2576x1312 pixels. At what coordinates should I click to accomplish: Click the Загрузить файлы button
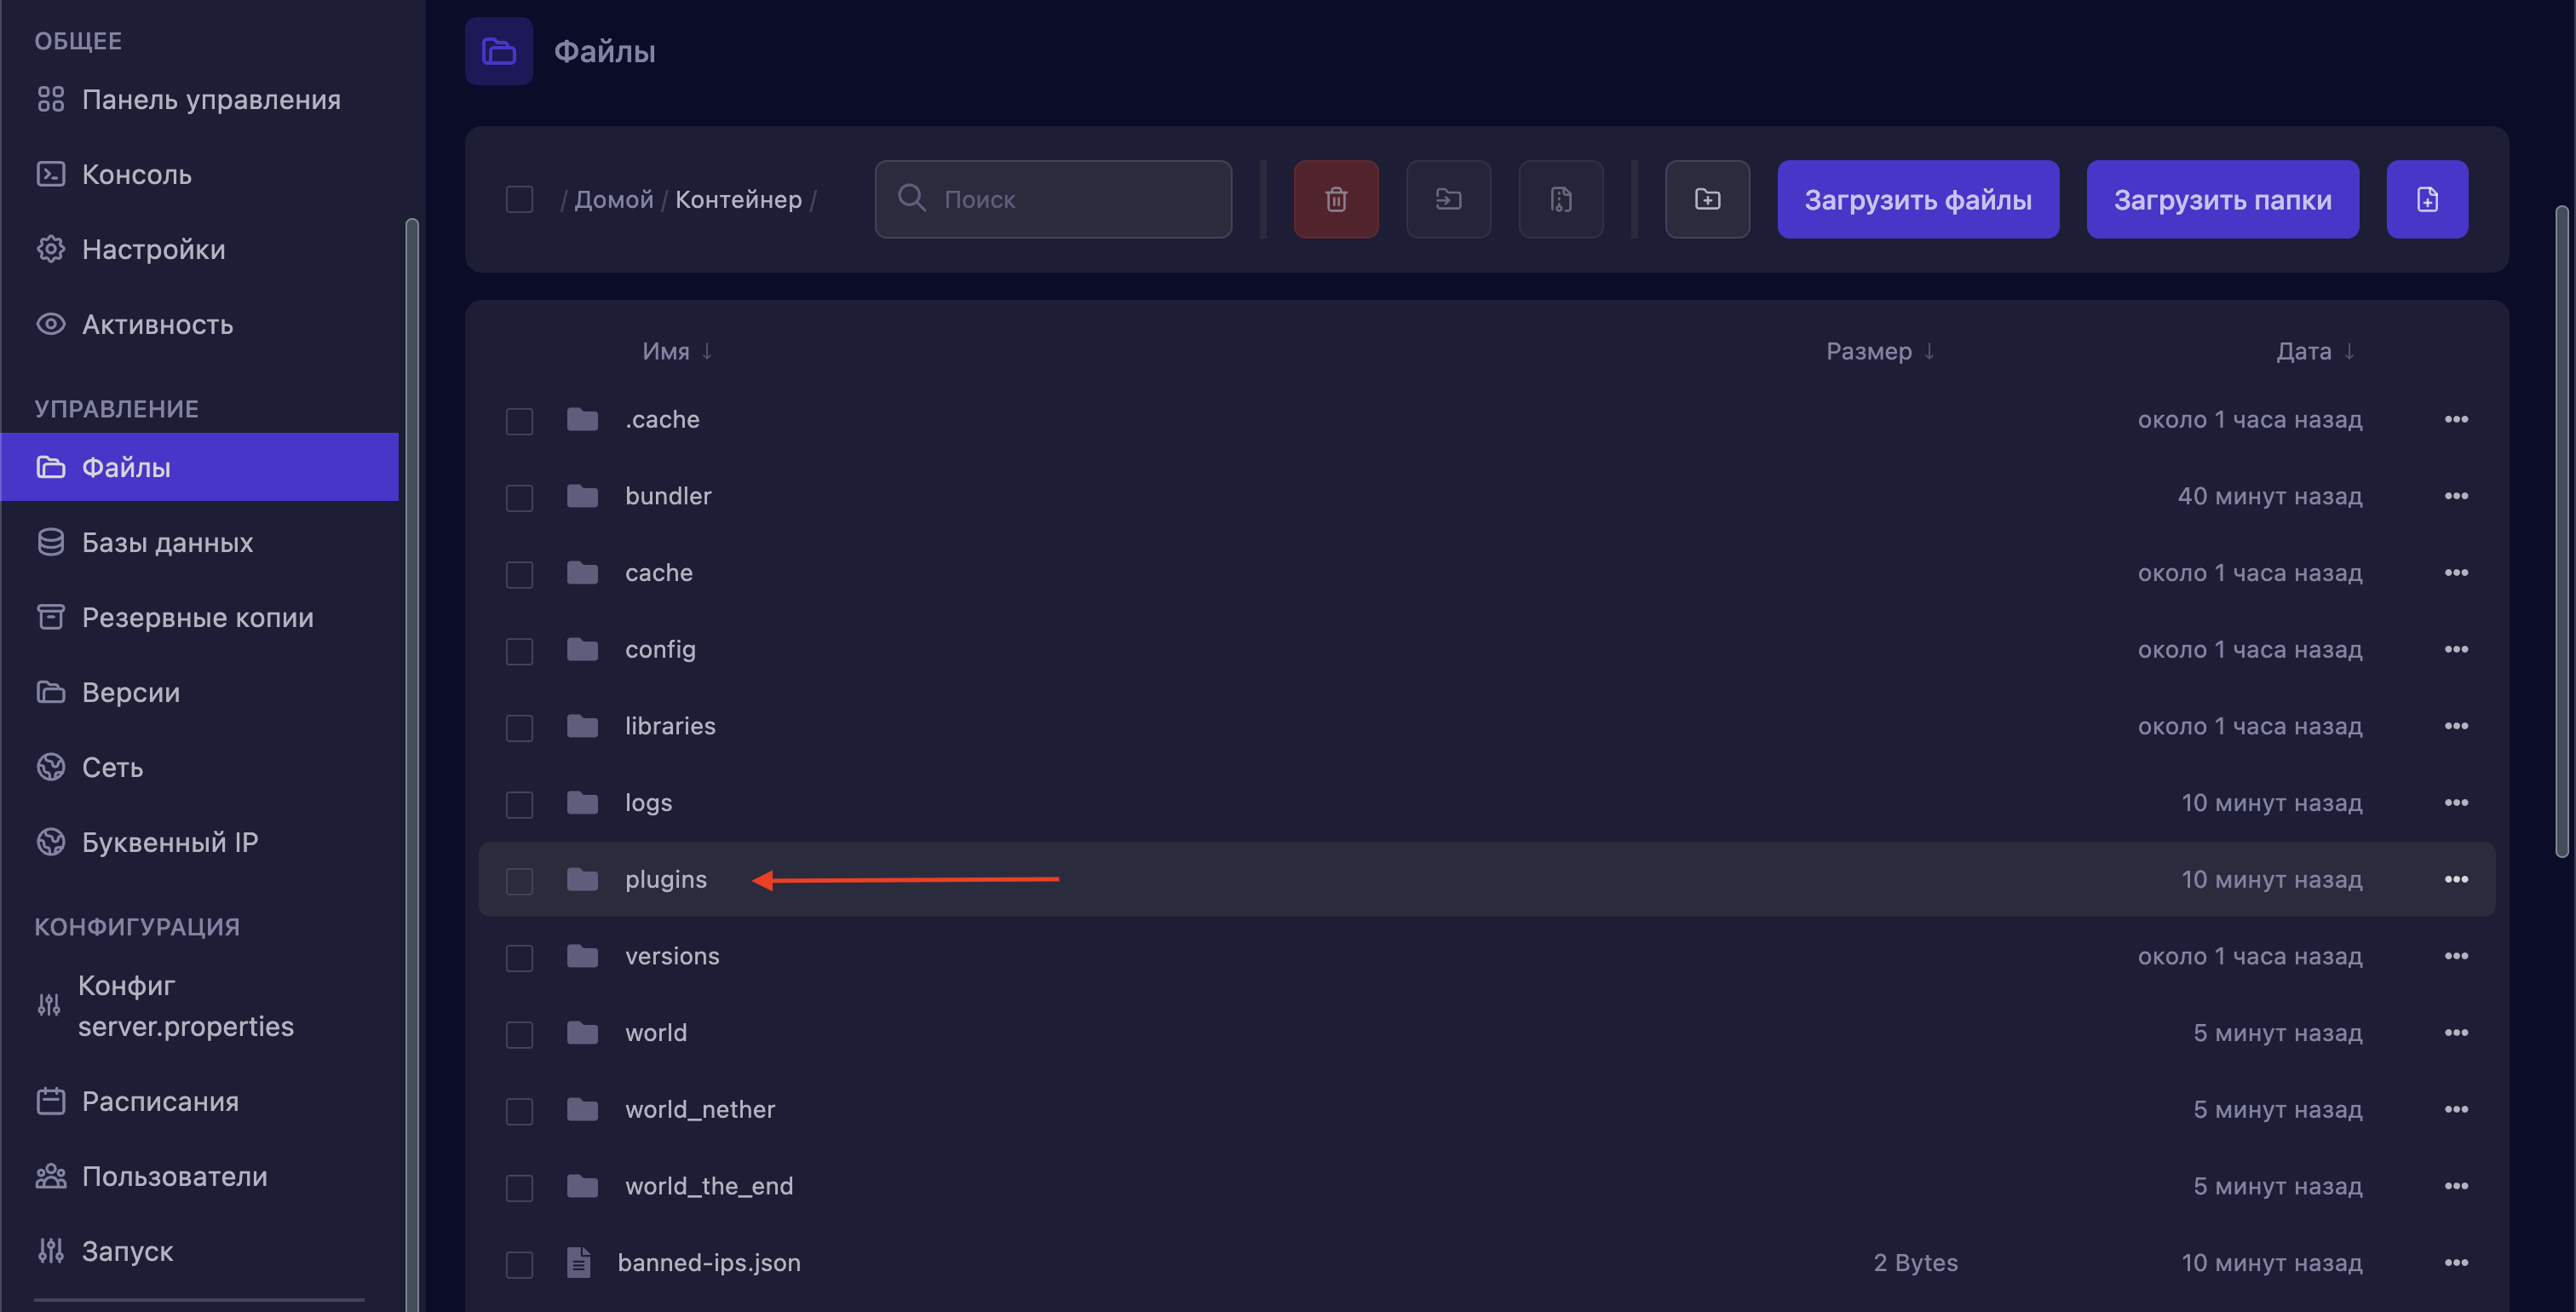1917,199
